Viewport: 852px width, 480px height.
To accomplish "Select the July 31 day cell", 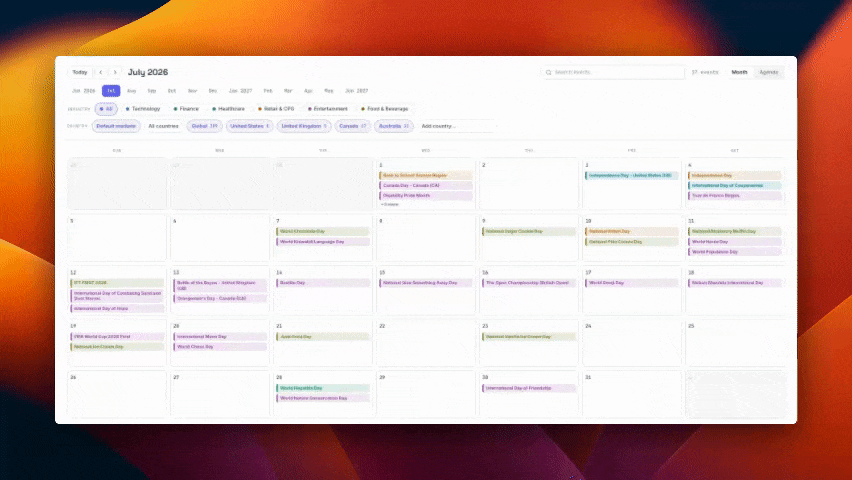I will (x=631, y=394).
